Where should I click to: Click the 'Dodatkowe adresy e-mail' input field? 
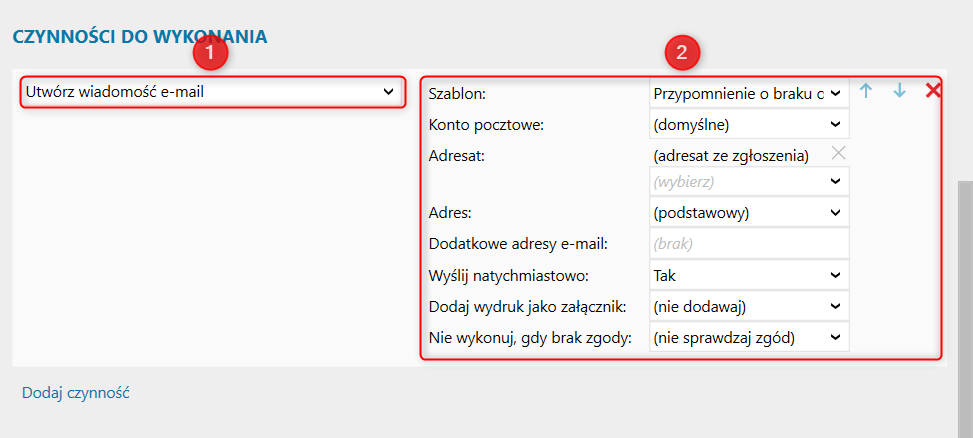(x=748, y=243)
